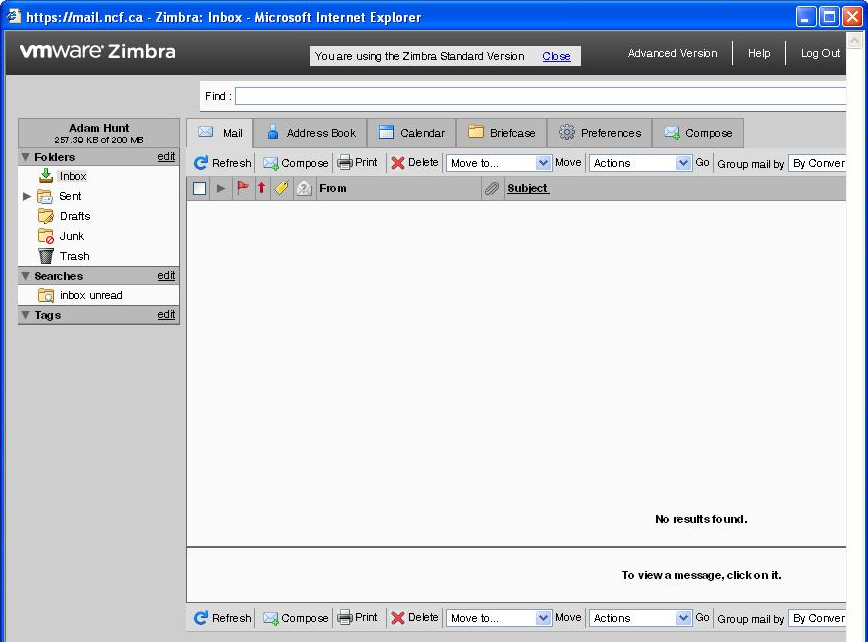Toggle the select-all messages checkbox
Image resolution: width=868 pixels, height=642 pixels.
click(x=199, y=188)
